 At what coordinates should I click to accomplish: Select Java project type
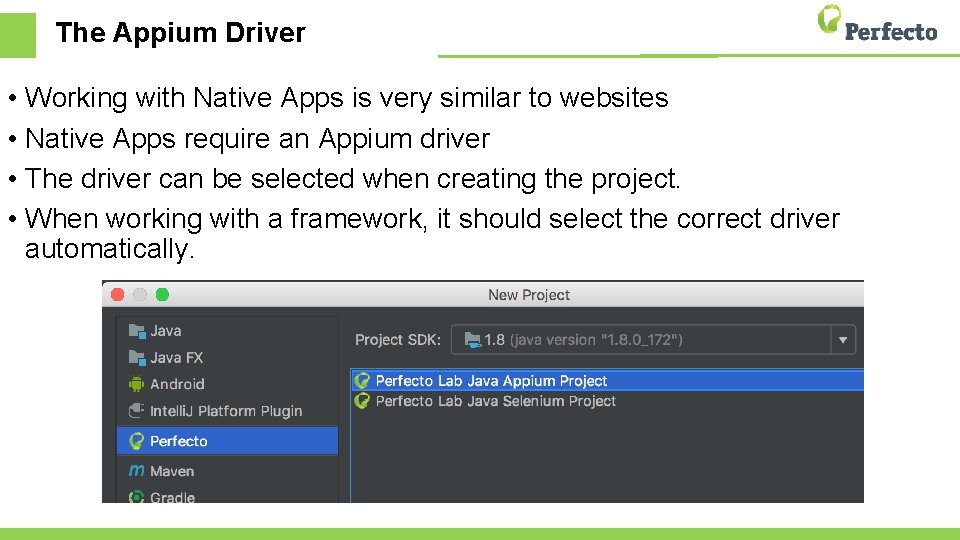click(227, 331)
